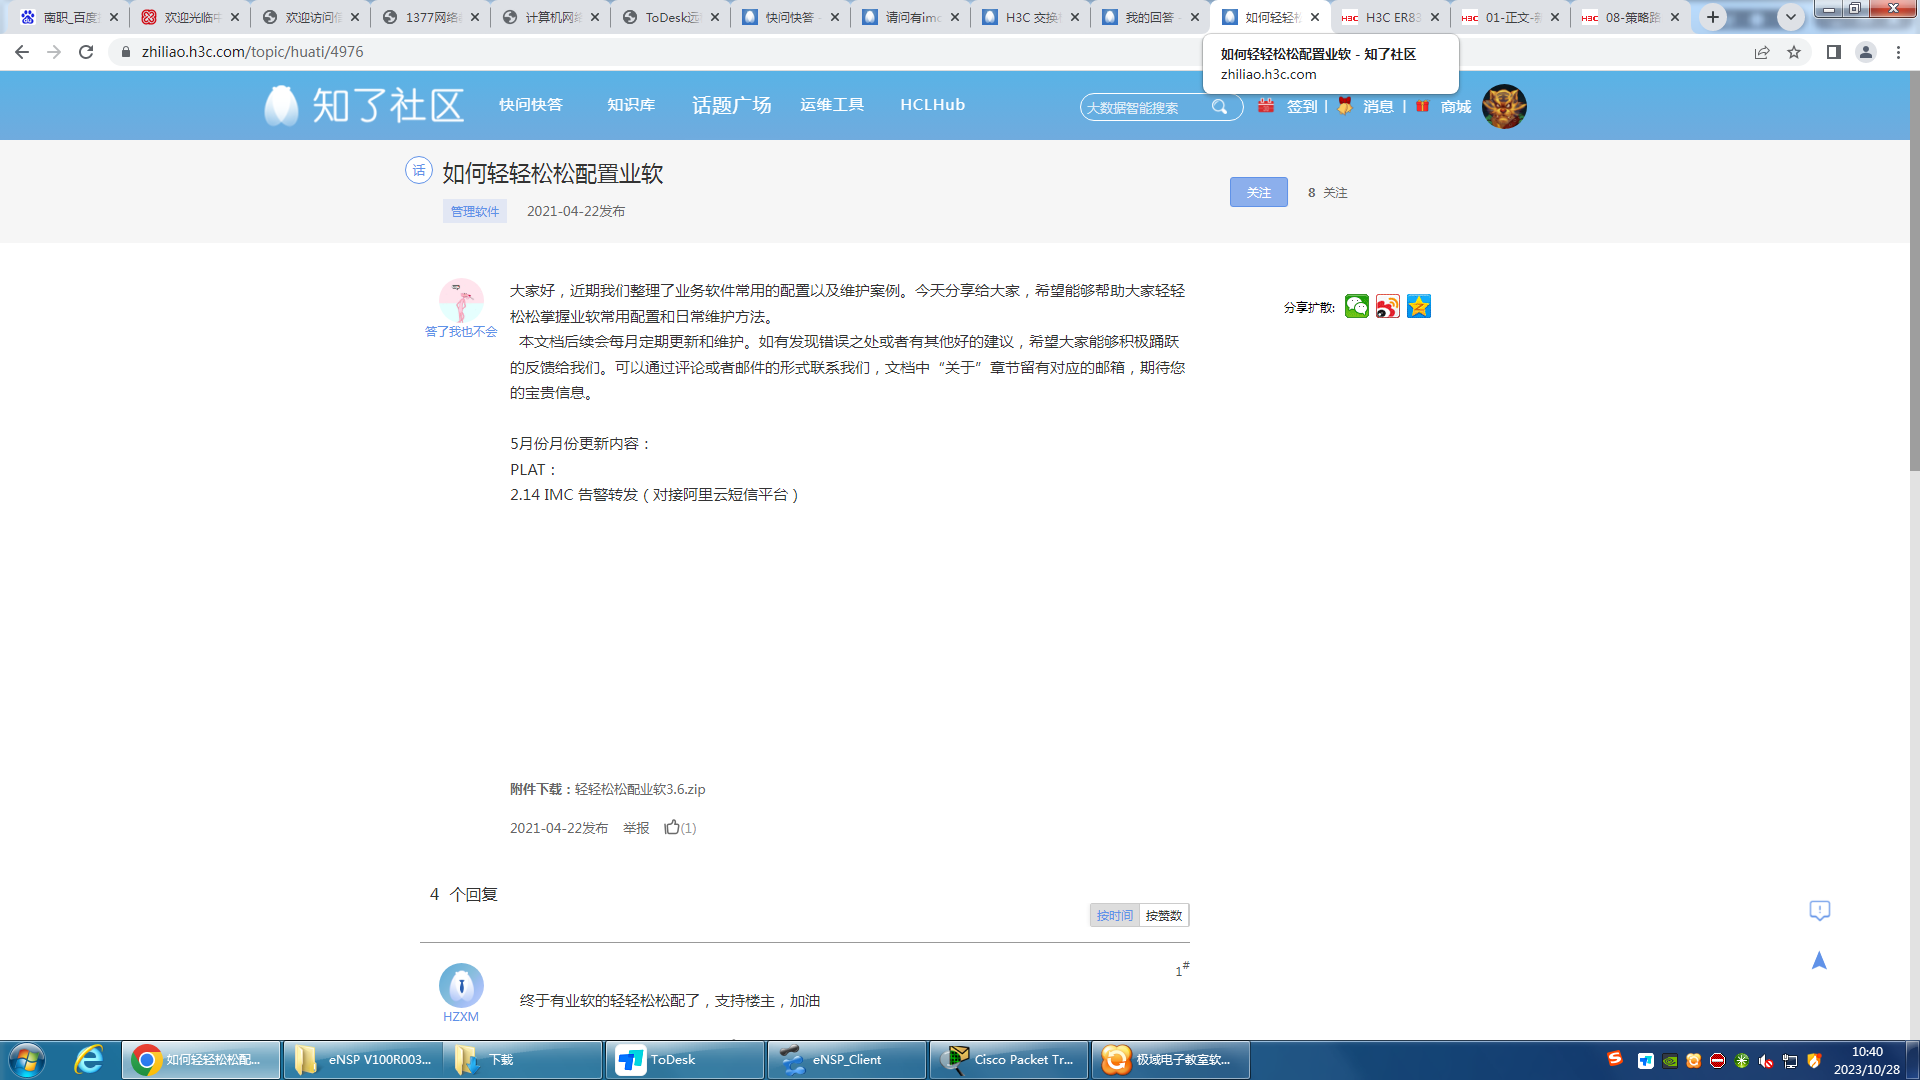Image resolution: width=1920 pixels, height=1080 pixels.
Task: Share the post via WeChat icon
Action: [1356, 307]
